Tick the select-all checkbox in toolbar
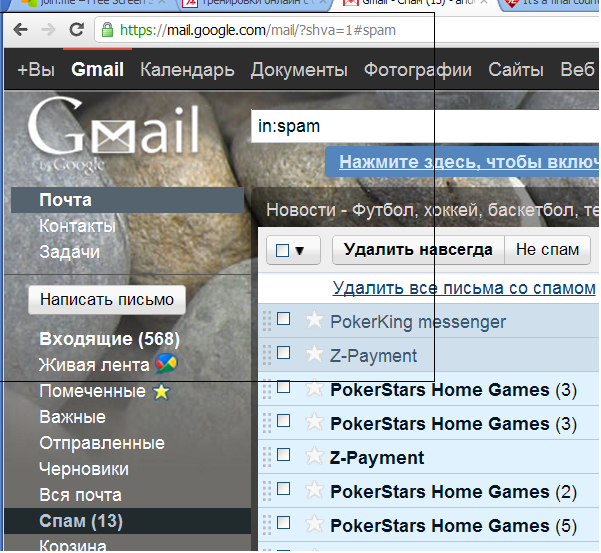This screenshot has height=553, width=601. point(282,251)
